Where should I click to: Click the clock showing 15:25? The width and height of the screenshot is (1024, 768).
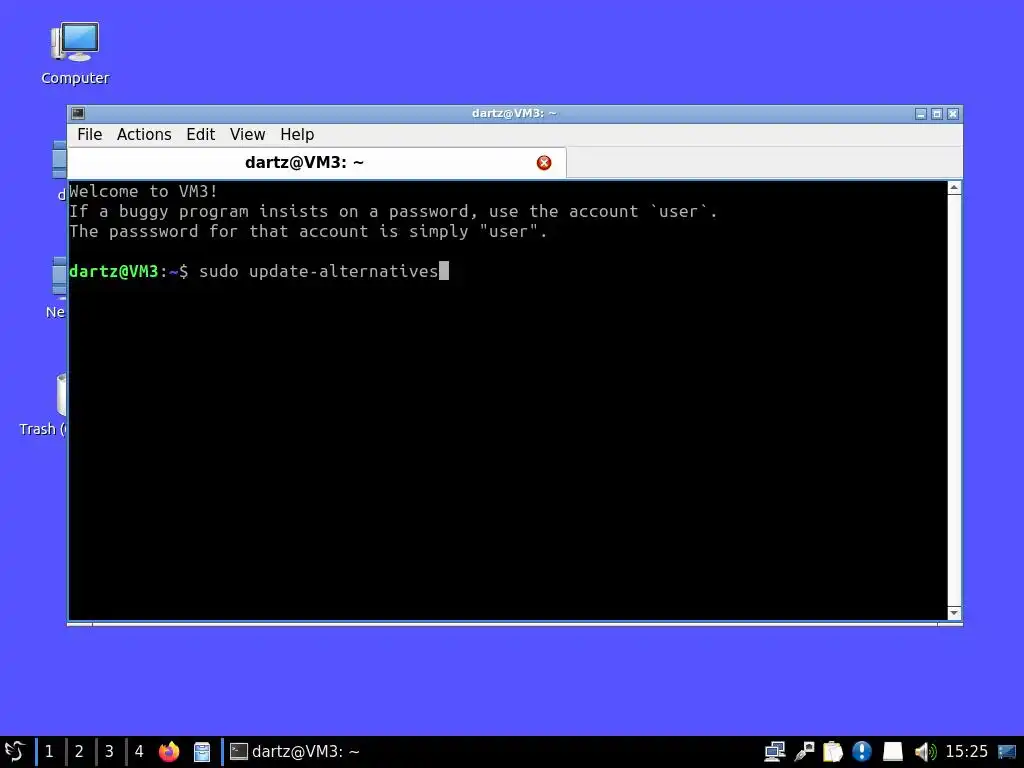click(967, 752)
